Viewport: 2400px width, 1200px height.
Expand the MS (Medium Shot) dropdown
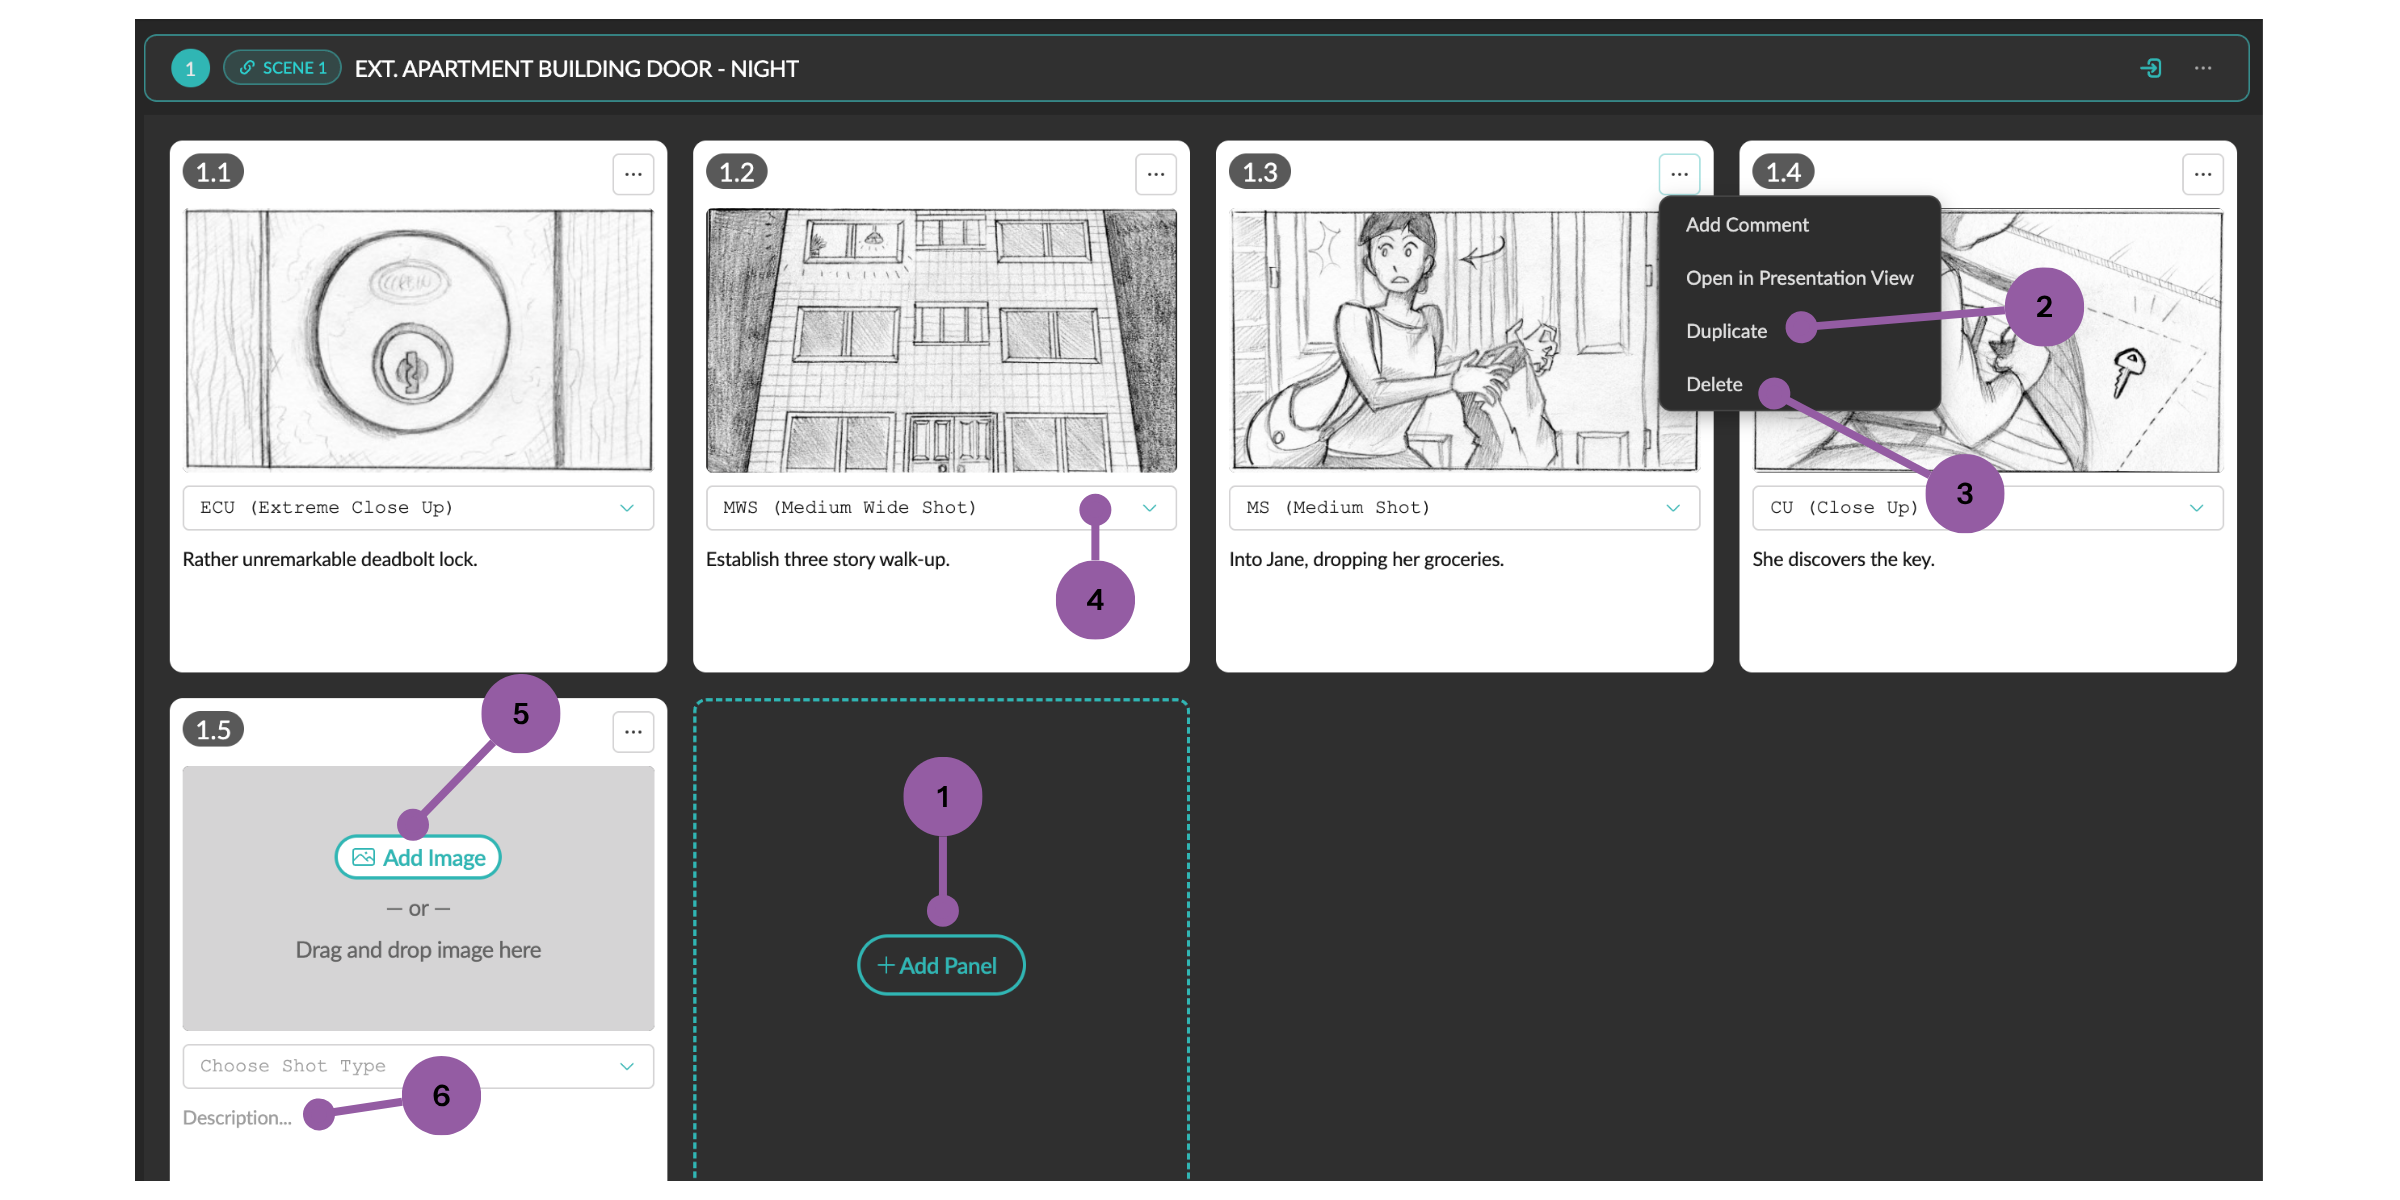tap(1464, 508)
